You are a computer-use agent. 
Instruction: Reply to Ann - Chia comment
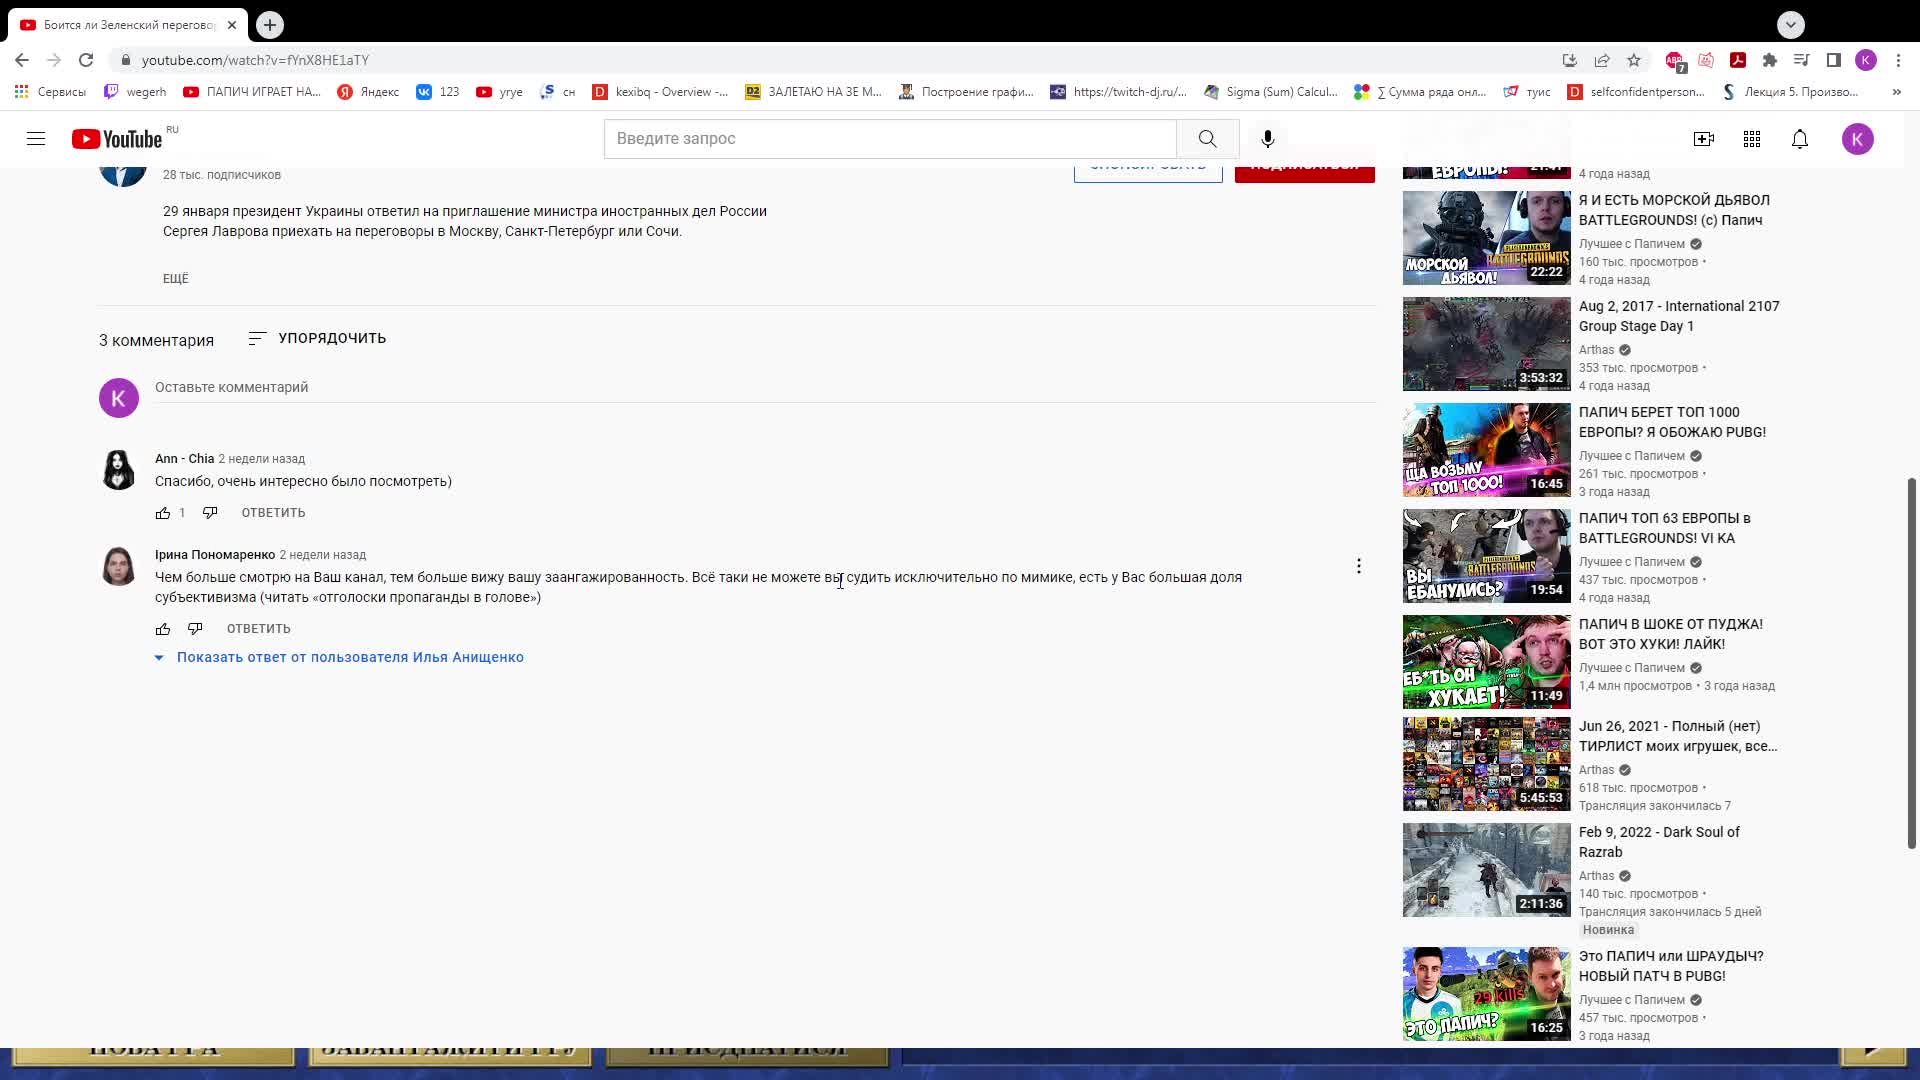(x=273, y=513)
